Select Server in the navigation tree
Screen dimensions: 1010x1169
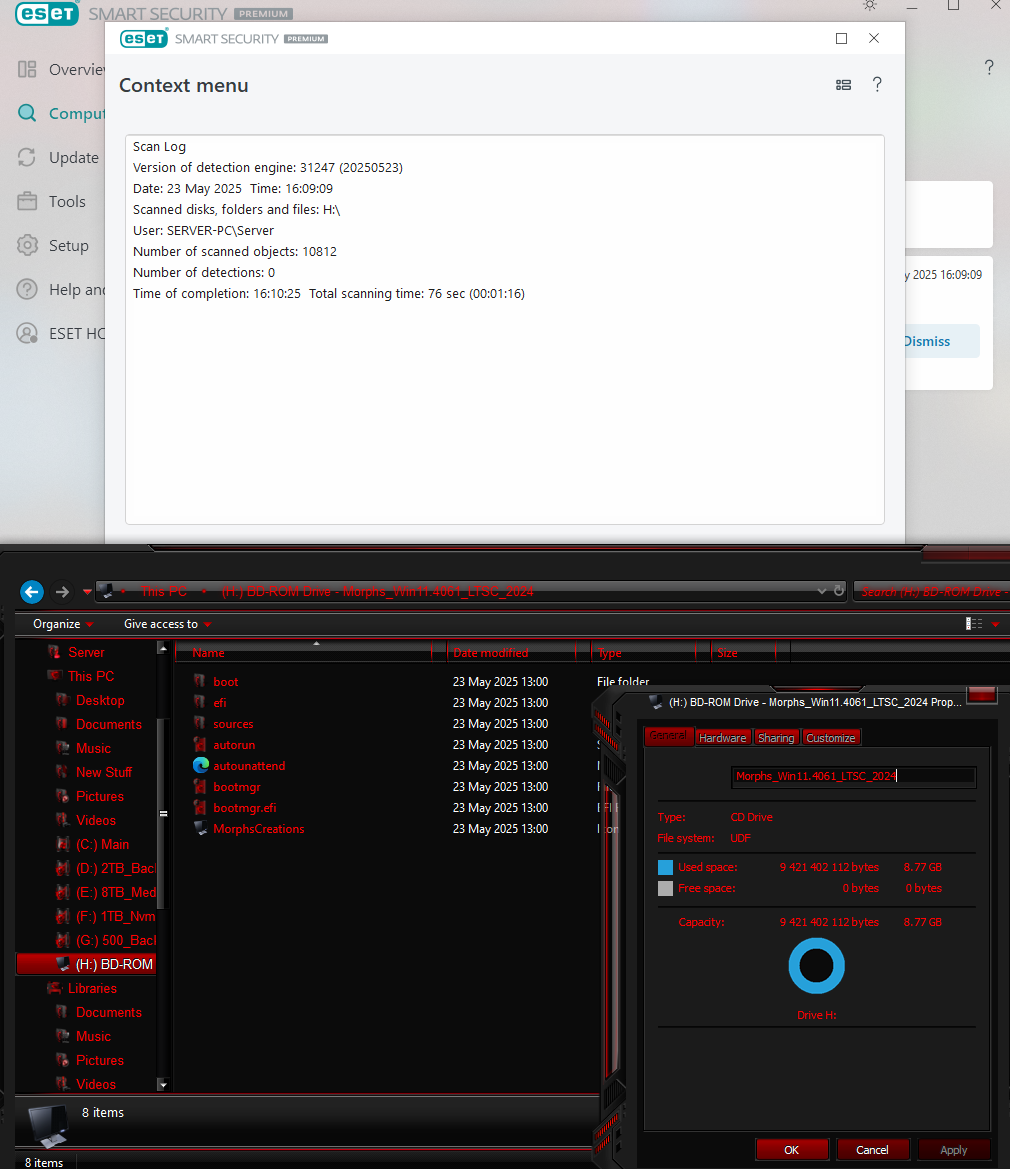click(x=86, y=652)
